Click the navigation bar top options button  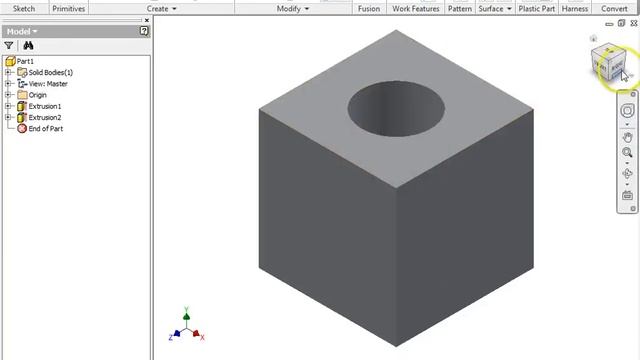[x=633, y=94]
